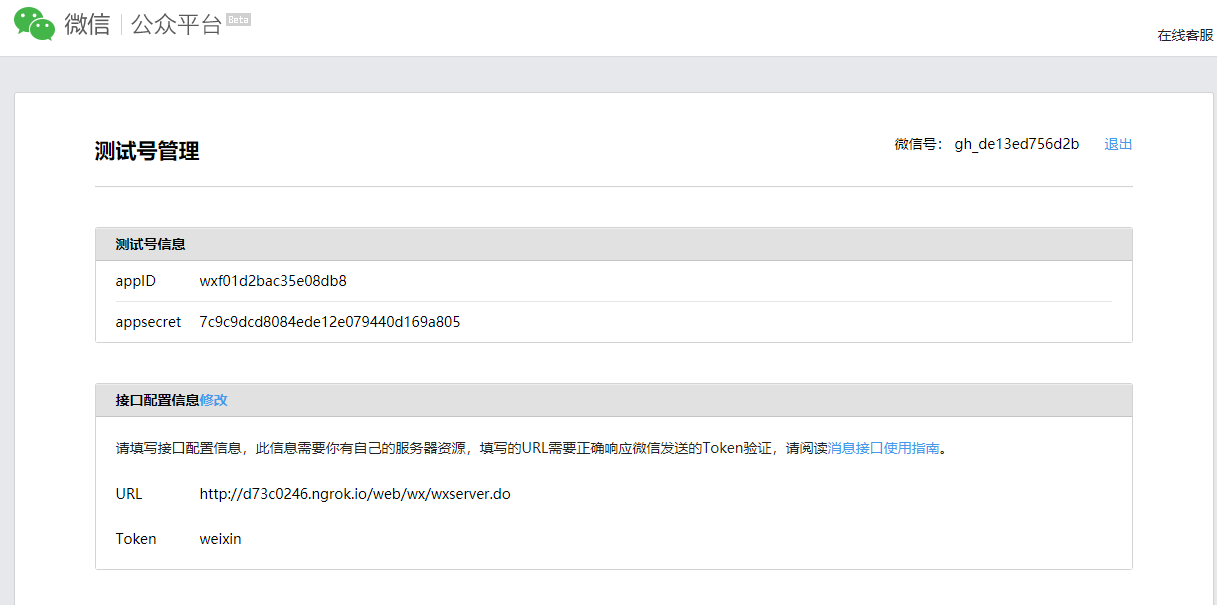Select the appID value wxf01d2bac35e08db8

[273, 281]
